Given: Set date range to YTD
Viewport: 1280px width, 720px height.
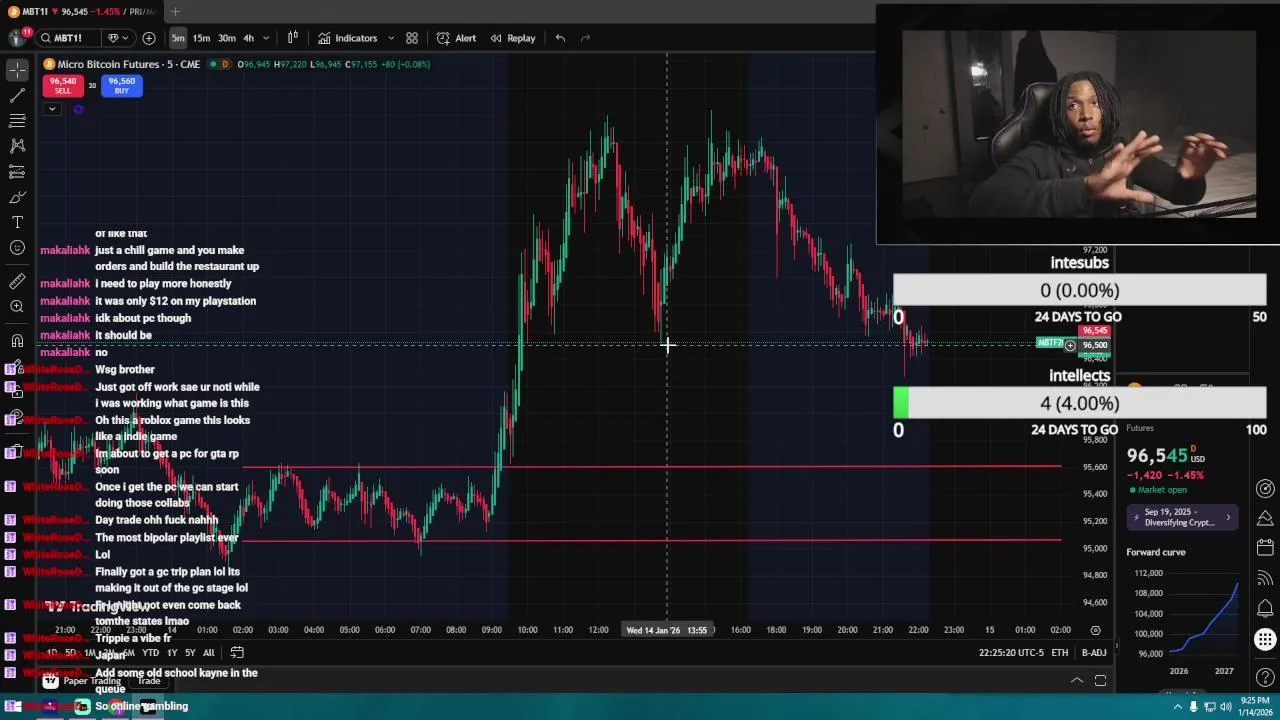Looking at the screenshot, I should pos(151,653).
